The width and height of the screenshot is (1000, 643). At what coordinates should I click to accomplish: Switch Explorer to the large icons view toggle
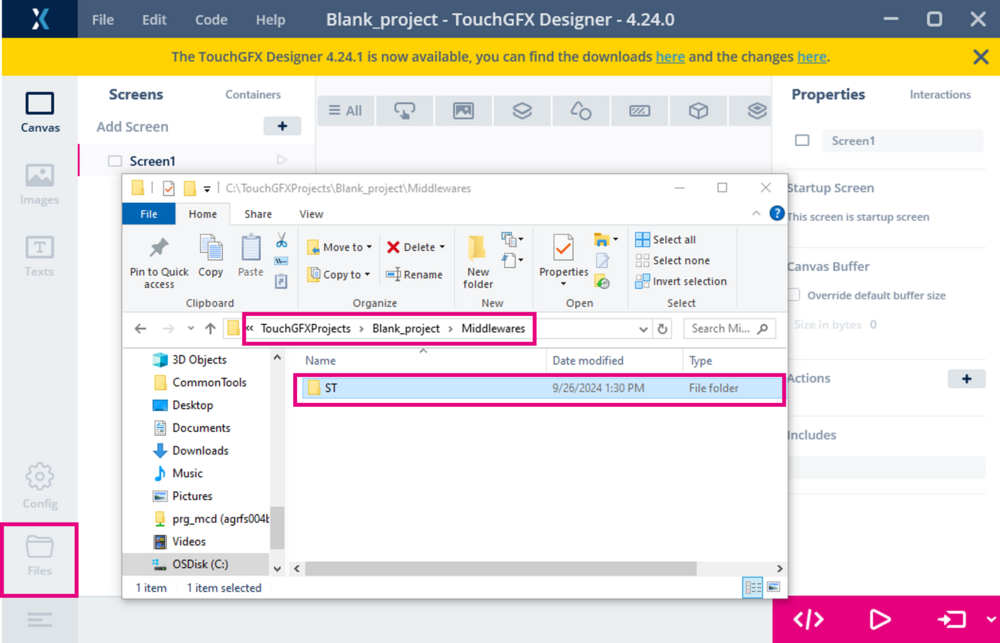pyautogui.click(x=773, y=588)
